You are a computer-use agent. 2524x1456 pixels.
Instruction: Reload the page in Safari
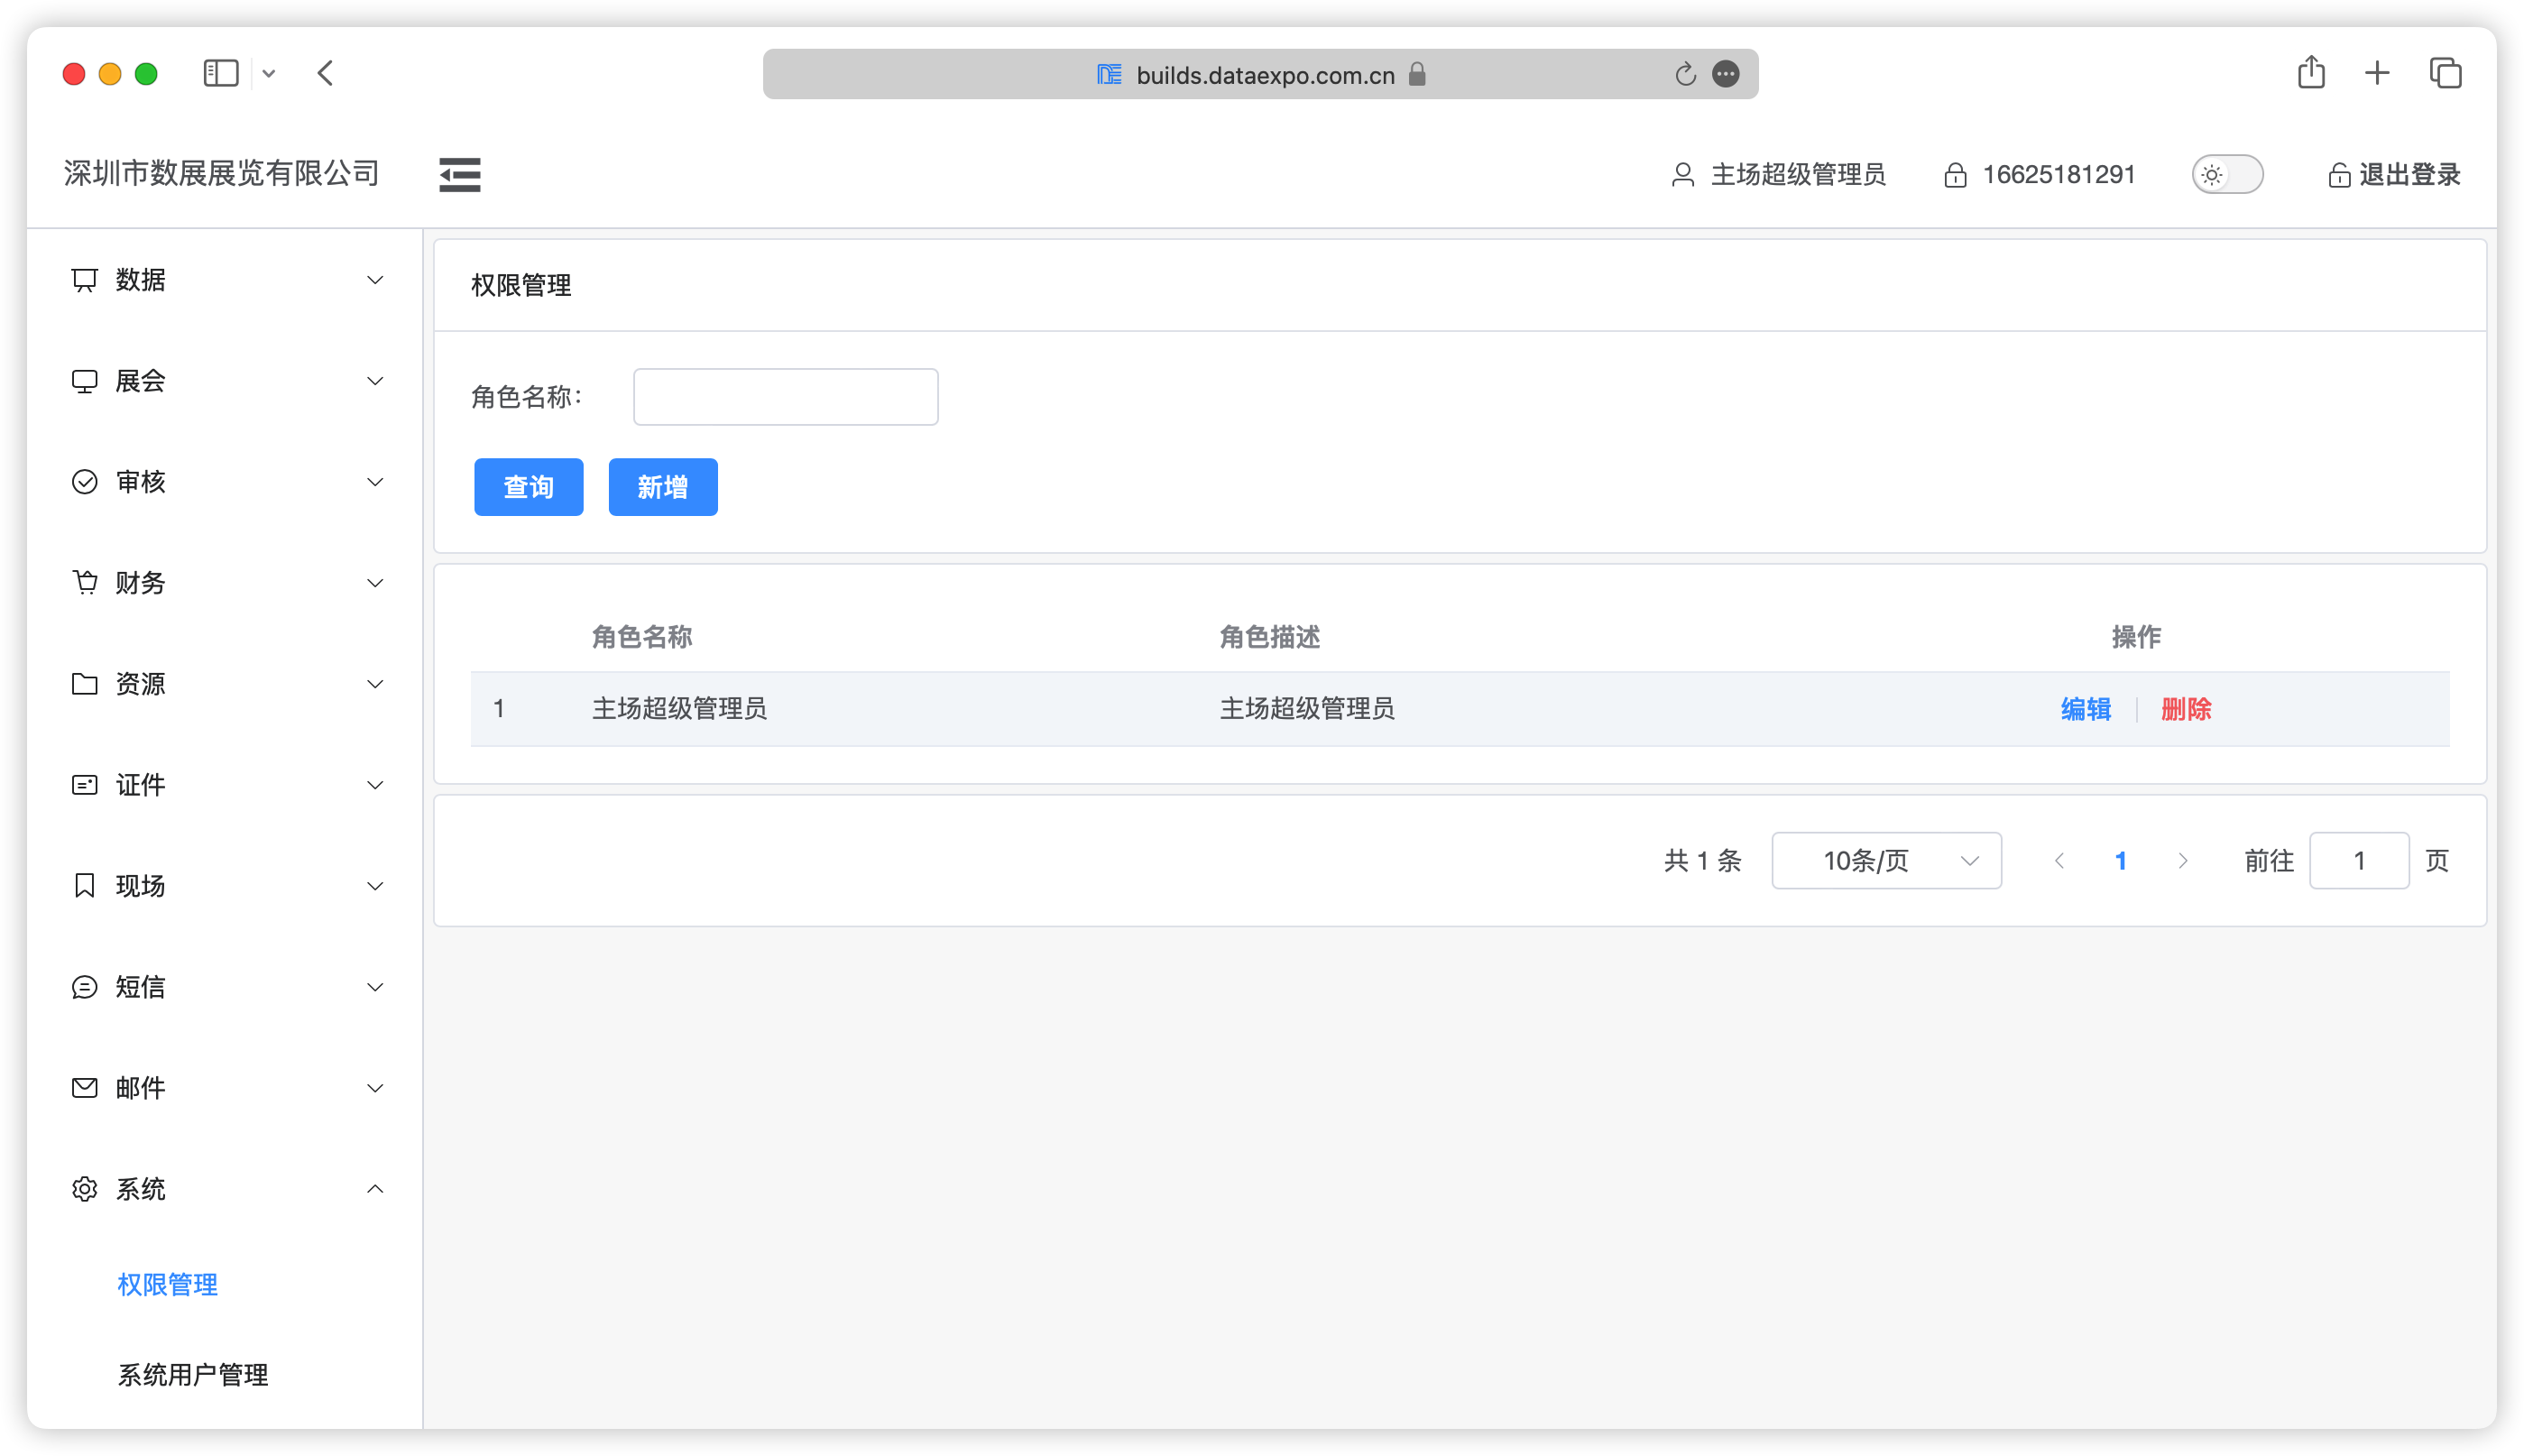pos(1685,74)
